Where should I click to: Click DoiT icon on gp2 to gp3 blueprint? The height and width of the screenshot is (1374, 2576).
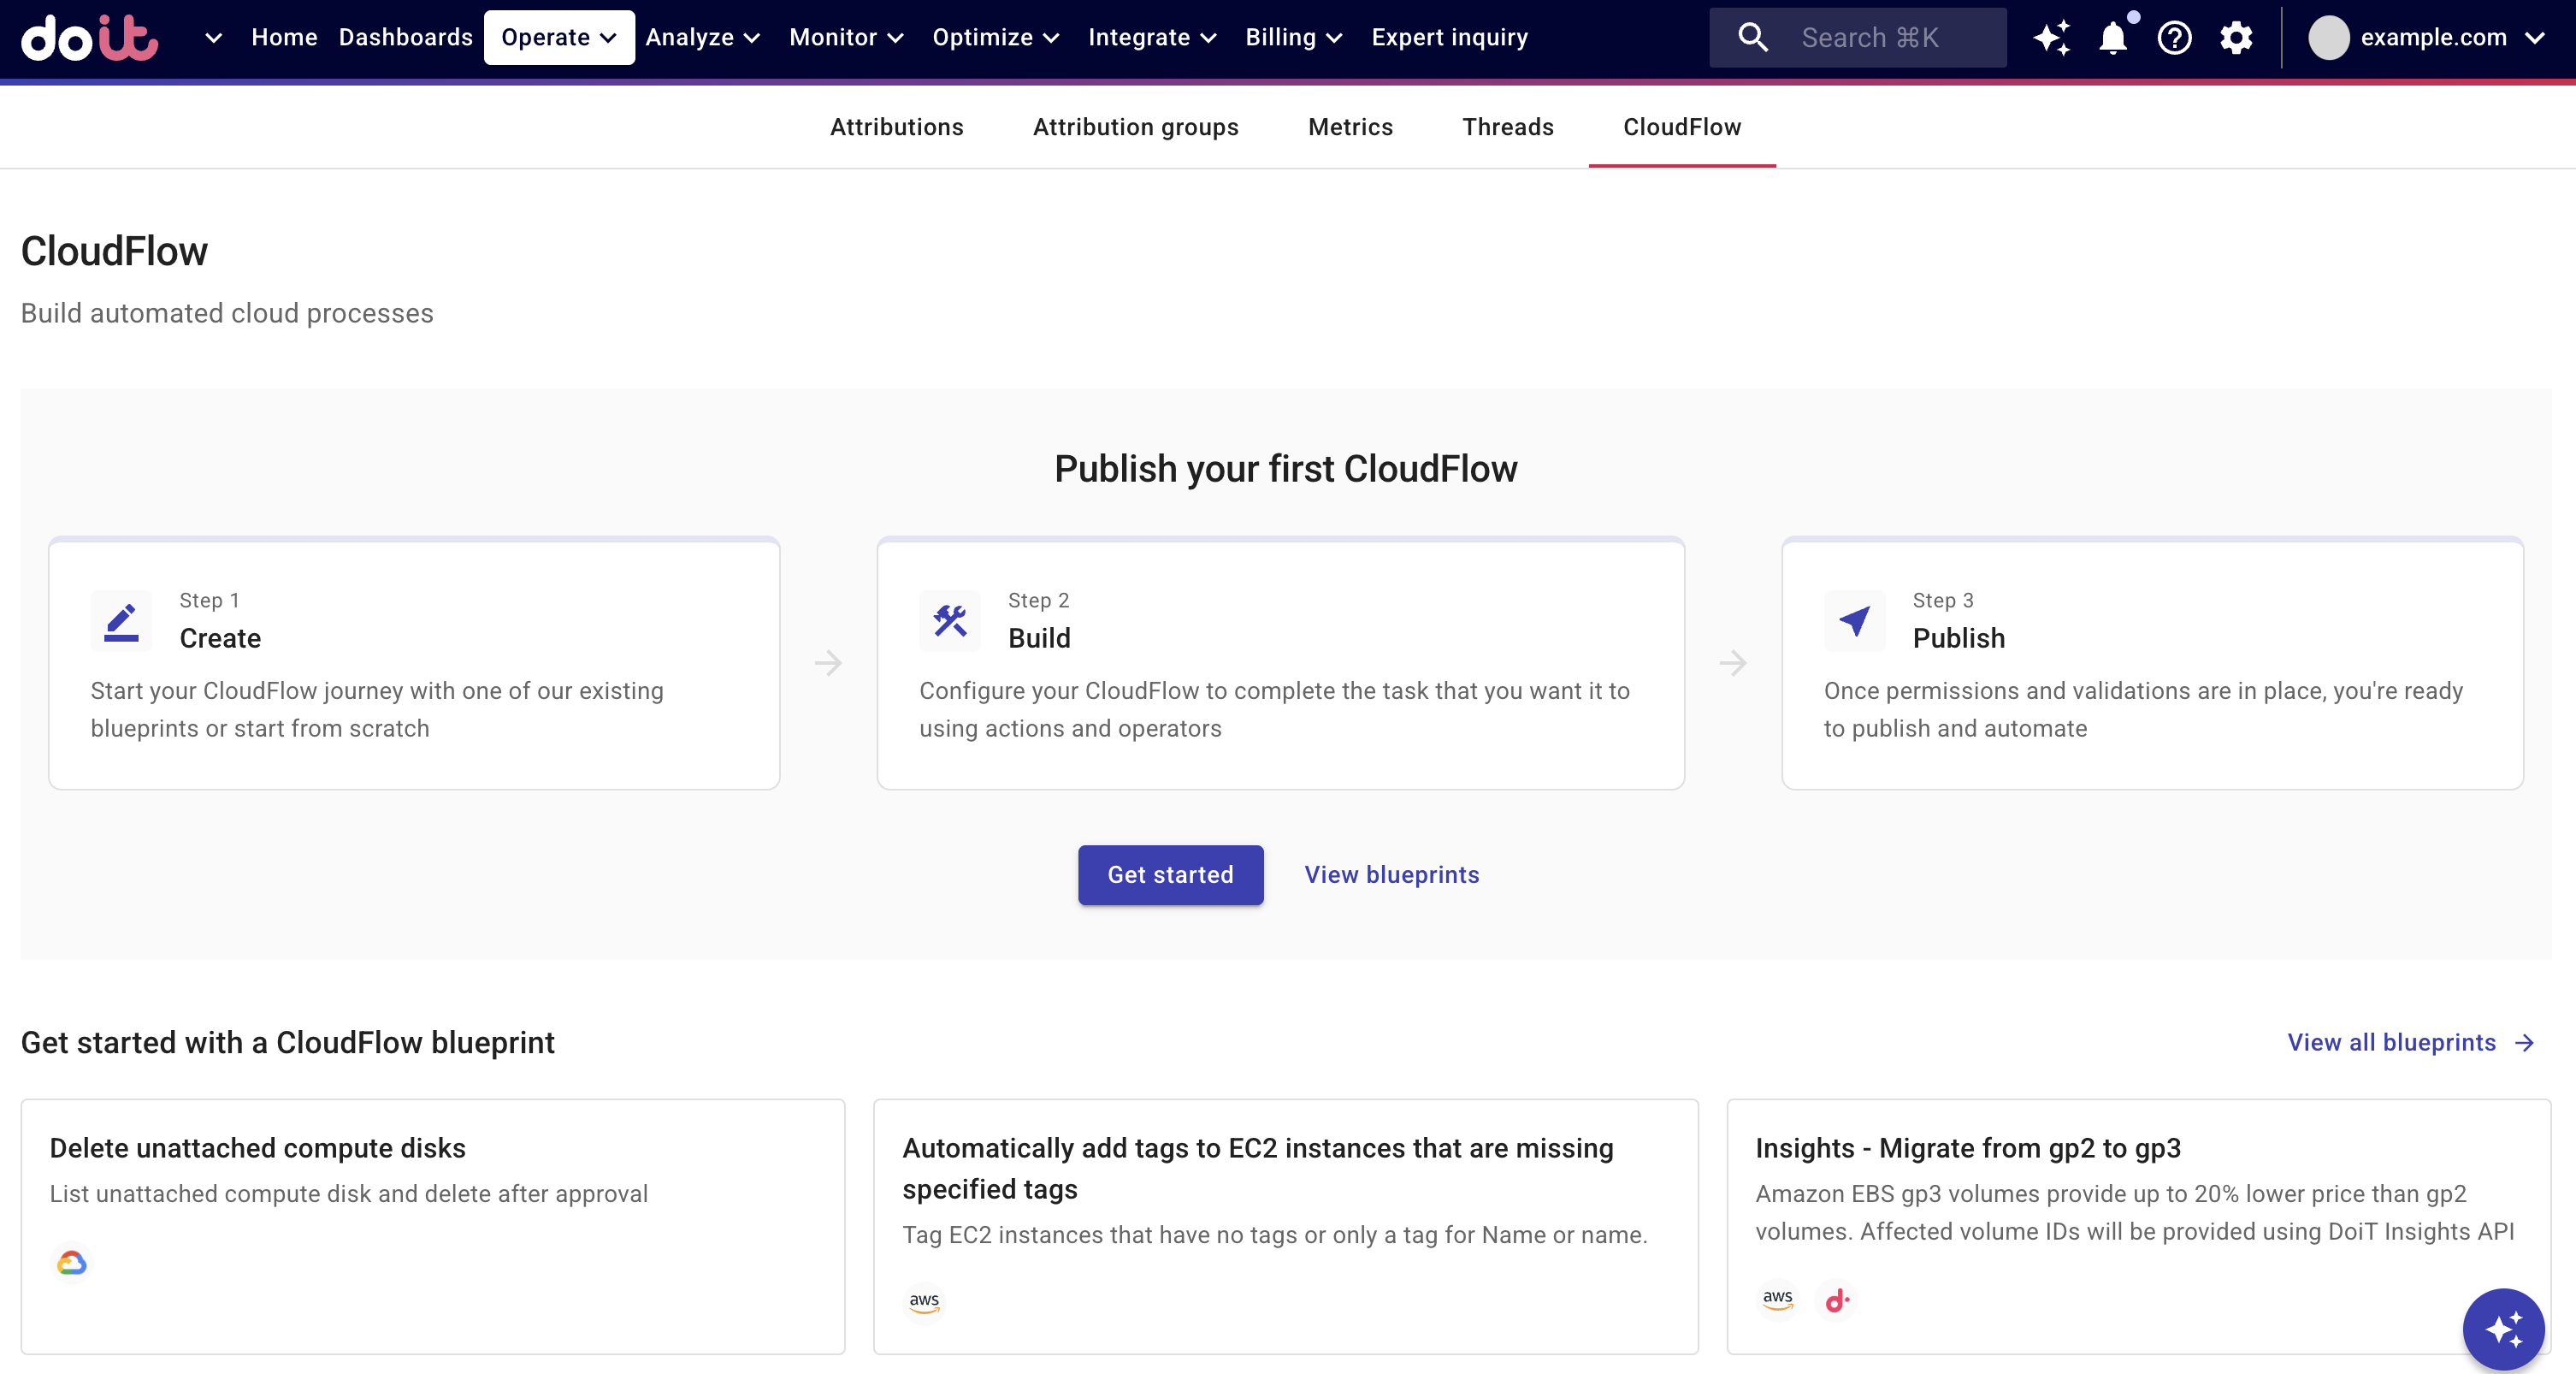click(1837, 1300)
